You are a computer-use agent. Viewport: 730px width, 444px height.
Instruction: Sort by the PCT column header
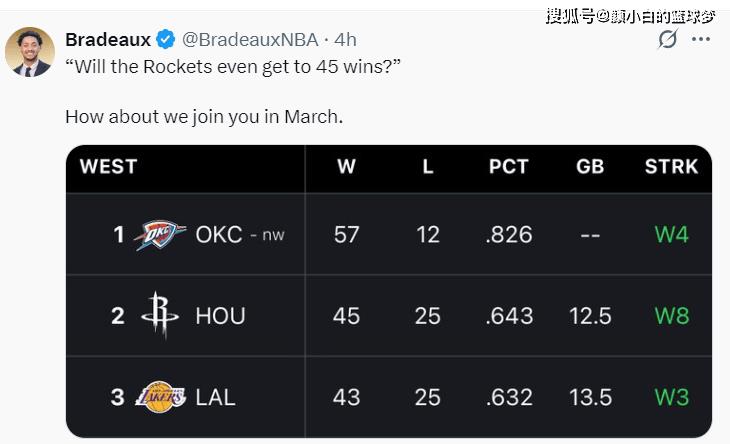point(508,167)
